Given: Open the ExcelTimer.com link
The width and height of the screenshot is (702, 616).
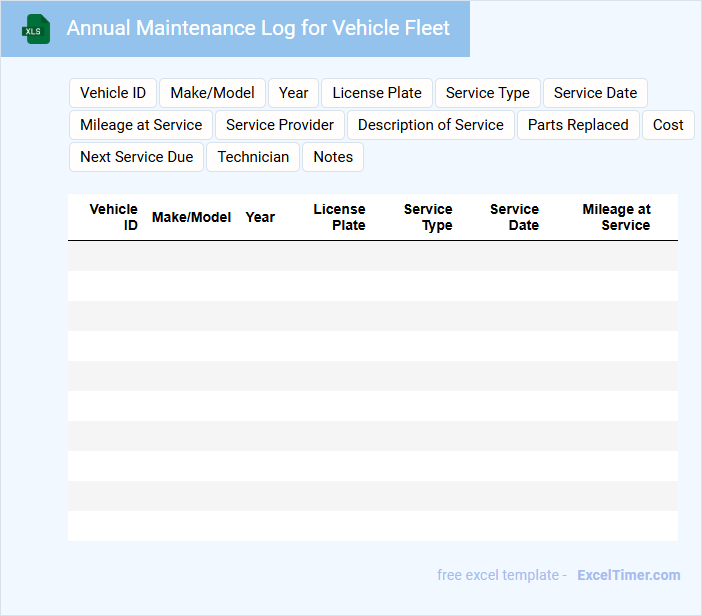Looking at the screenshot, I should 628,575.
